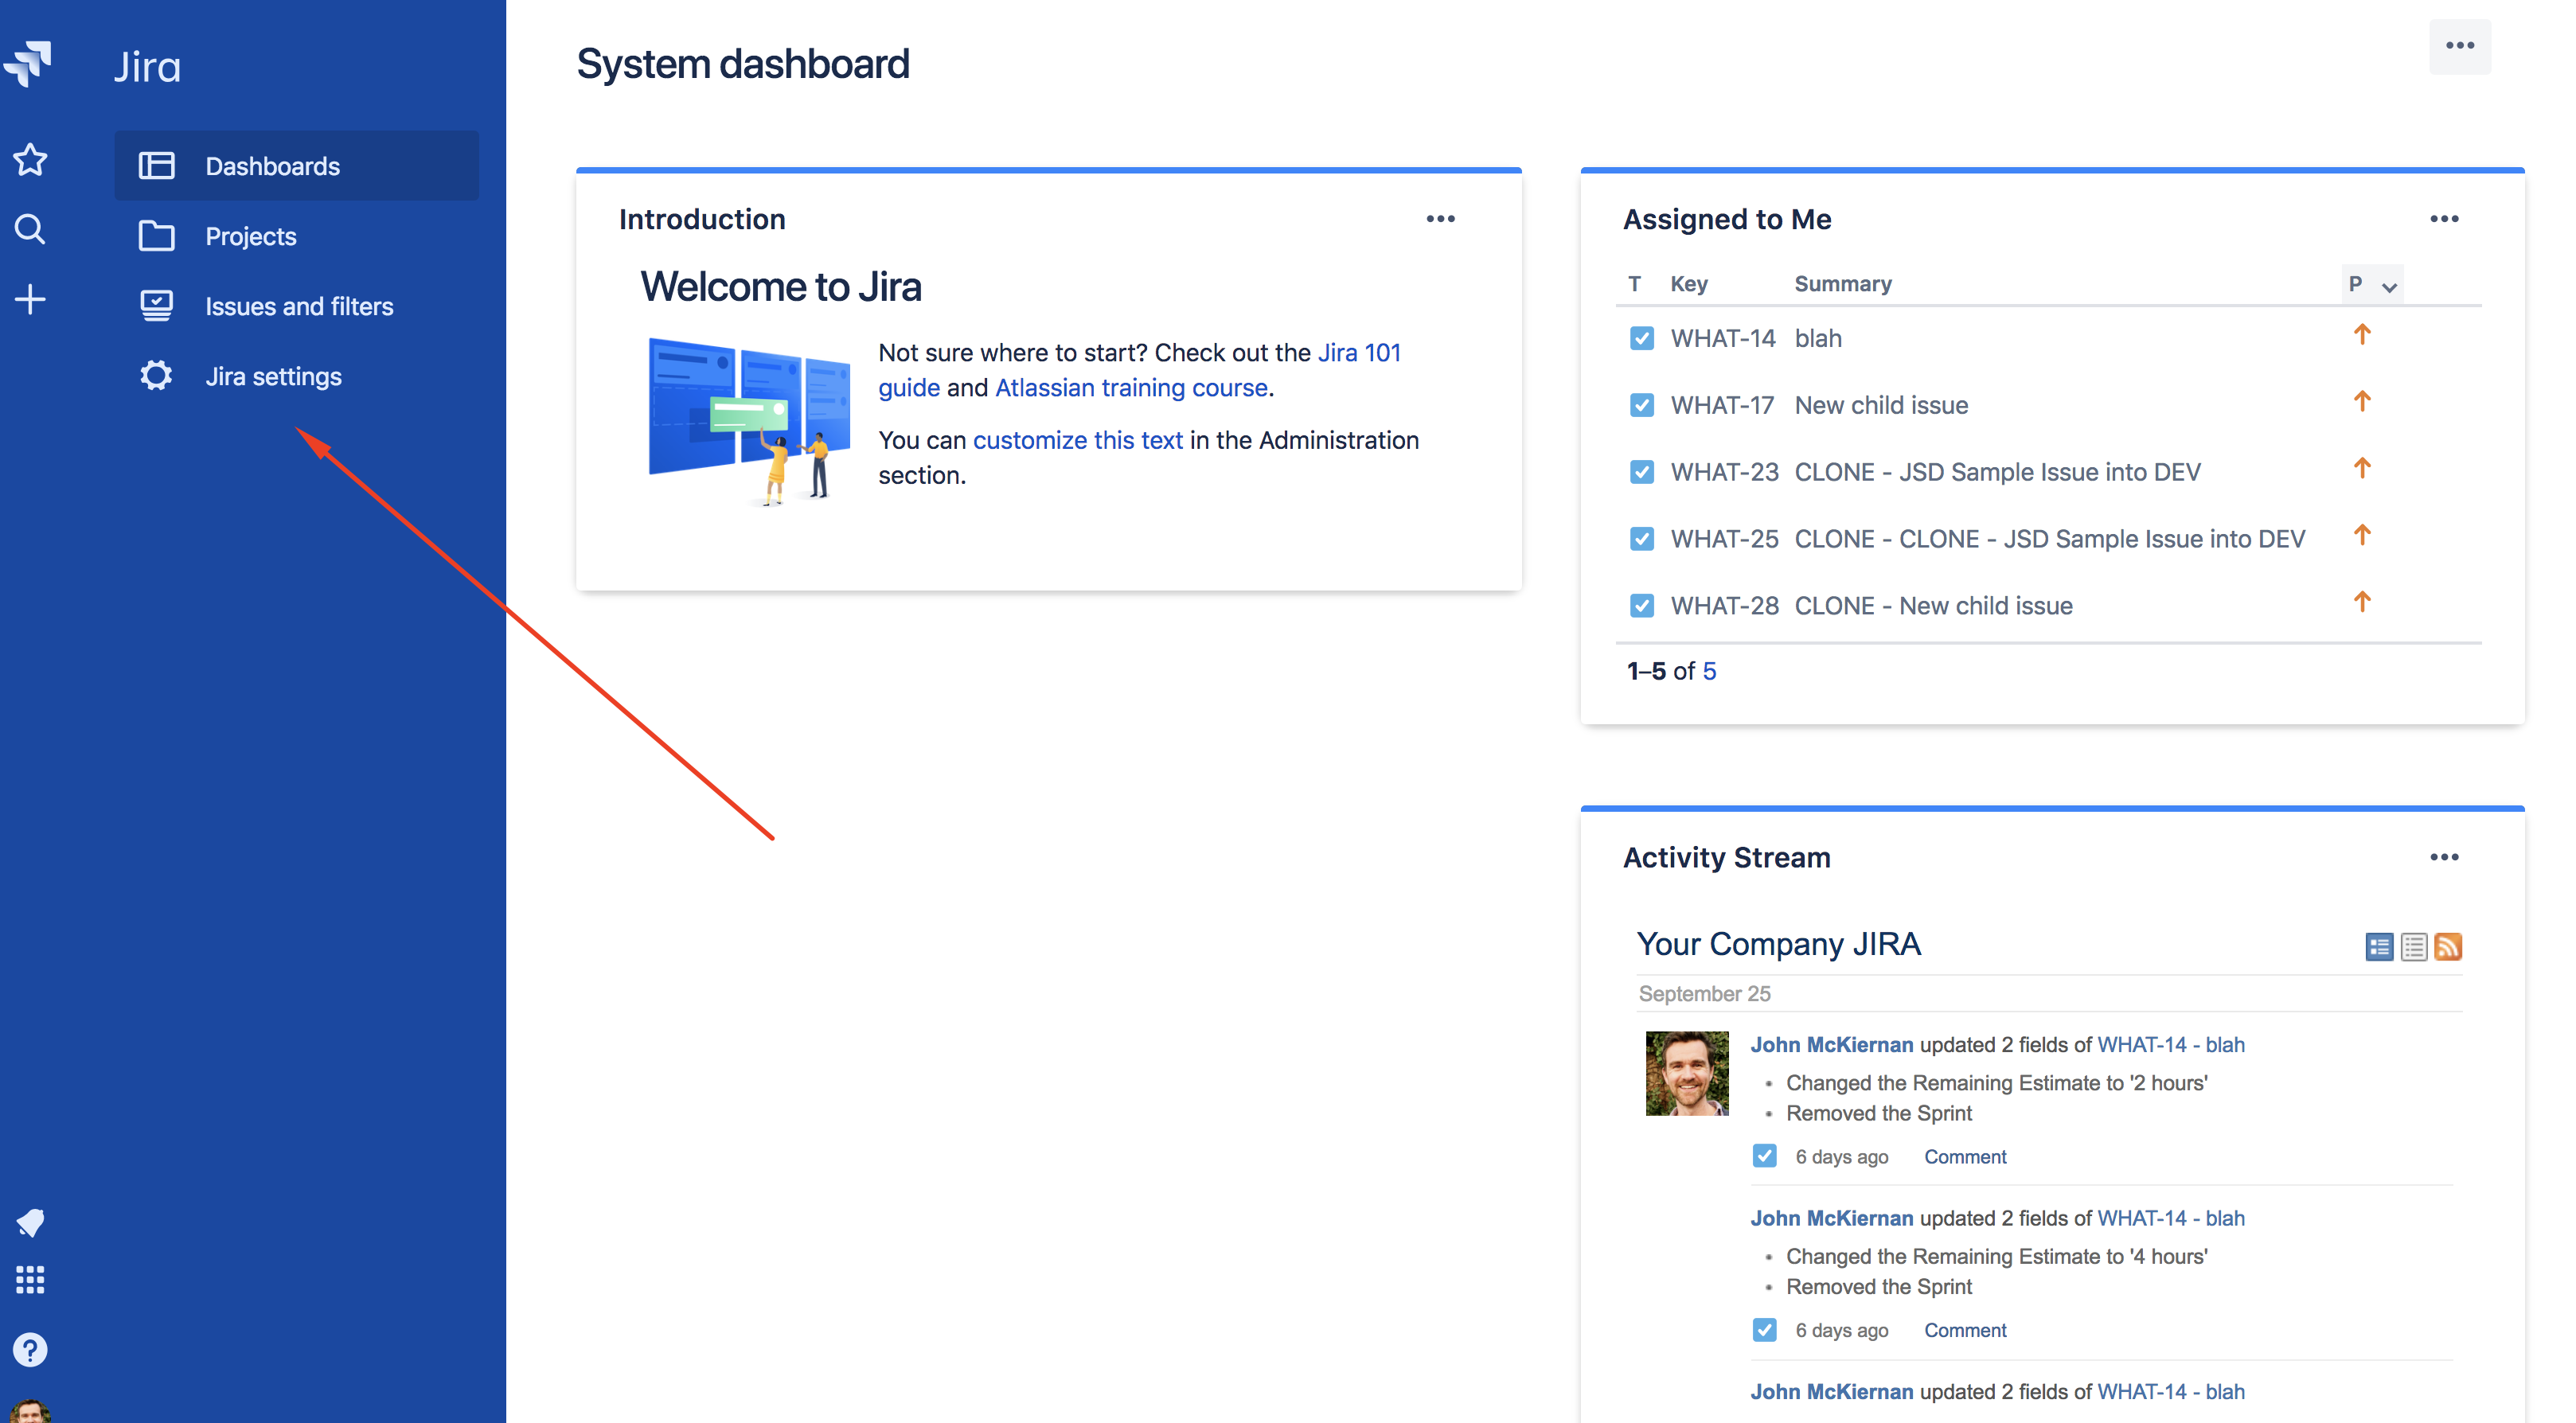The width and height of the screenshot is (2576, 1423).
Task: Open the RSS feed icon in Activity Stream
Action: [x=2448, y=946]
